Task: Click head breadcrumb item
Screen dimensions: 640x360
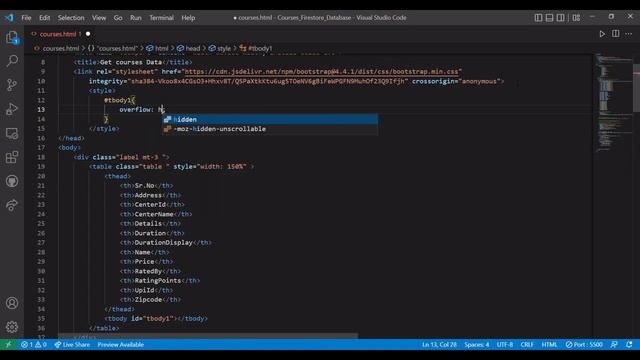Action: (189, 48)
